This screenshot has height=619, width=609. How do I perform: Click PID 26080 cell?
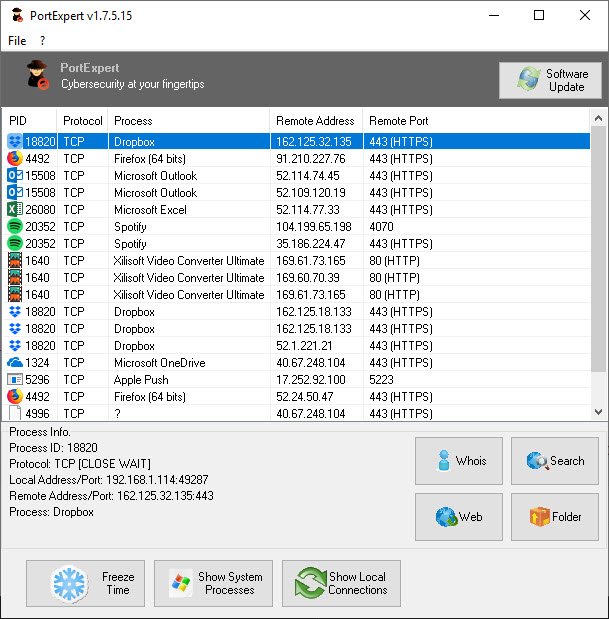[40, 210]
